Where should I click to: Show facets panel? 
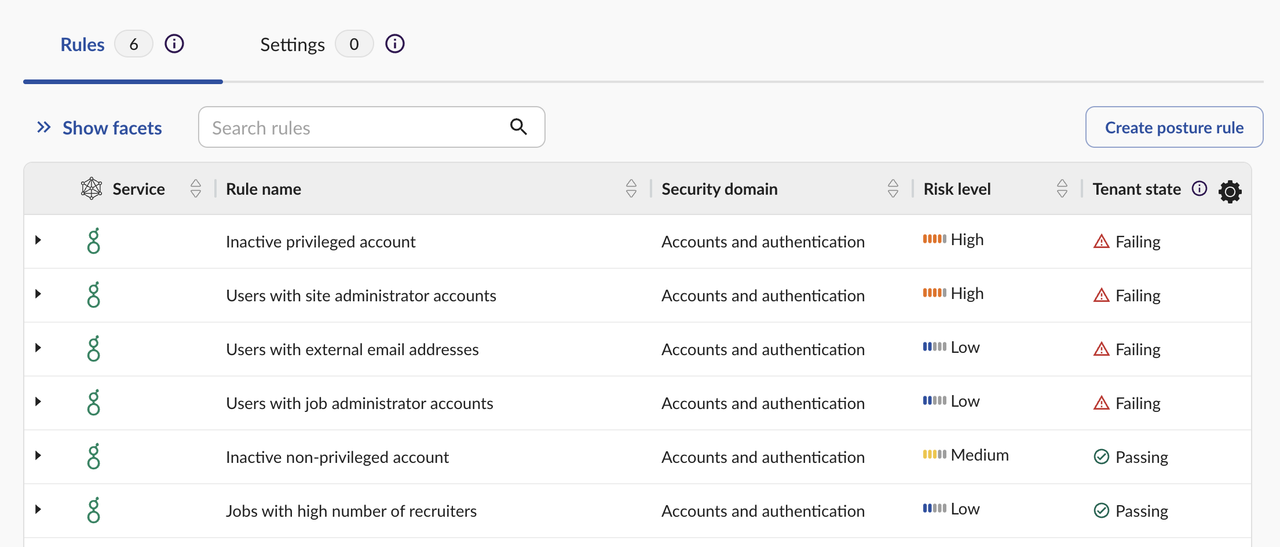click(99, 128)
